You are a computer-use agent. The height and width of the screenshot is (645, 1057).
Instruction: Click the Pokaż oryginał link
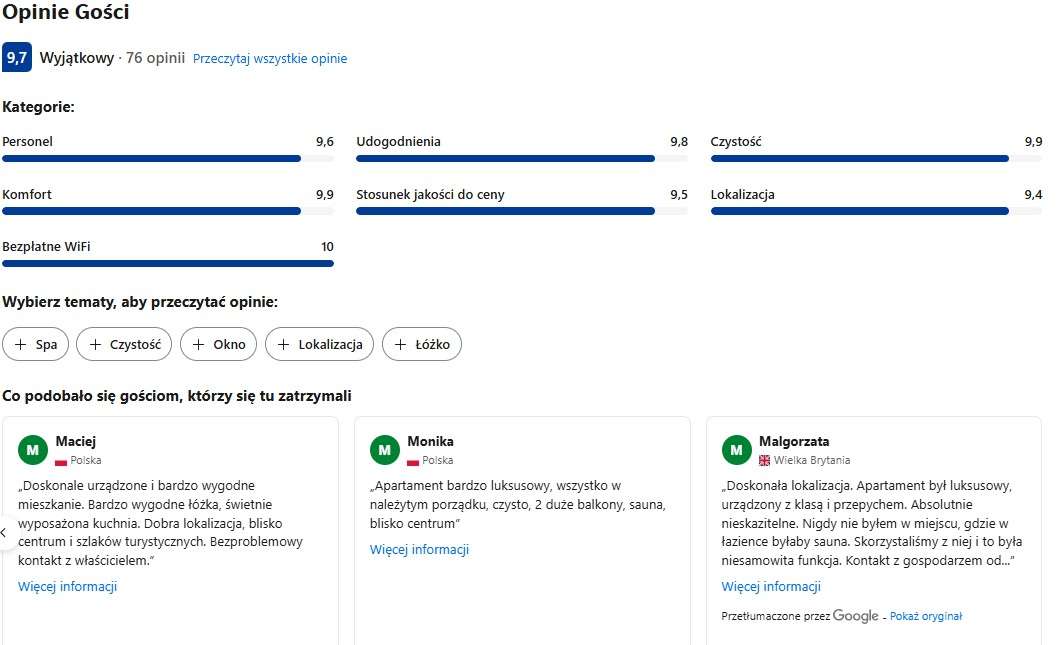click(x=926, y=617)
